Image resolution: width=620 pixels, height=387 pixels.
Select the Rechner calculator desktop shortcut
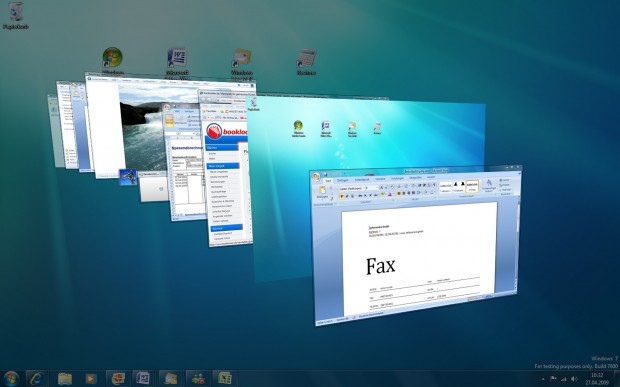tap(306, 61)
